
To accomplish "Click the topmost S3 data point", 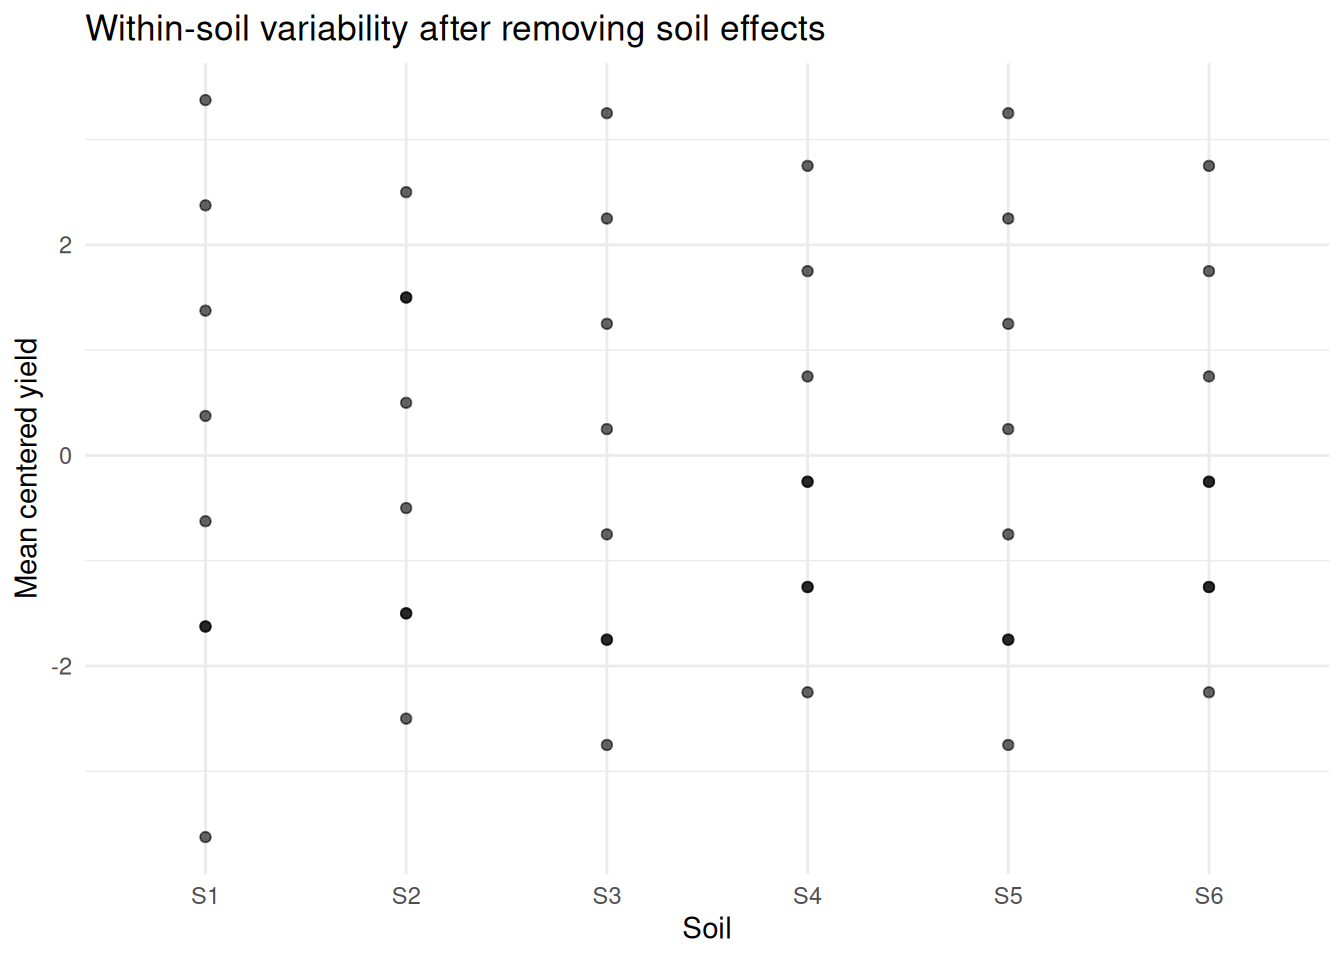I will (607, 114).
